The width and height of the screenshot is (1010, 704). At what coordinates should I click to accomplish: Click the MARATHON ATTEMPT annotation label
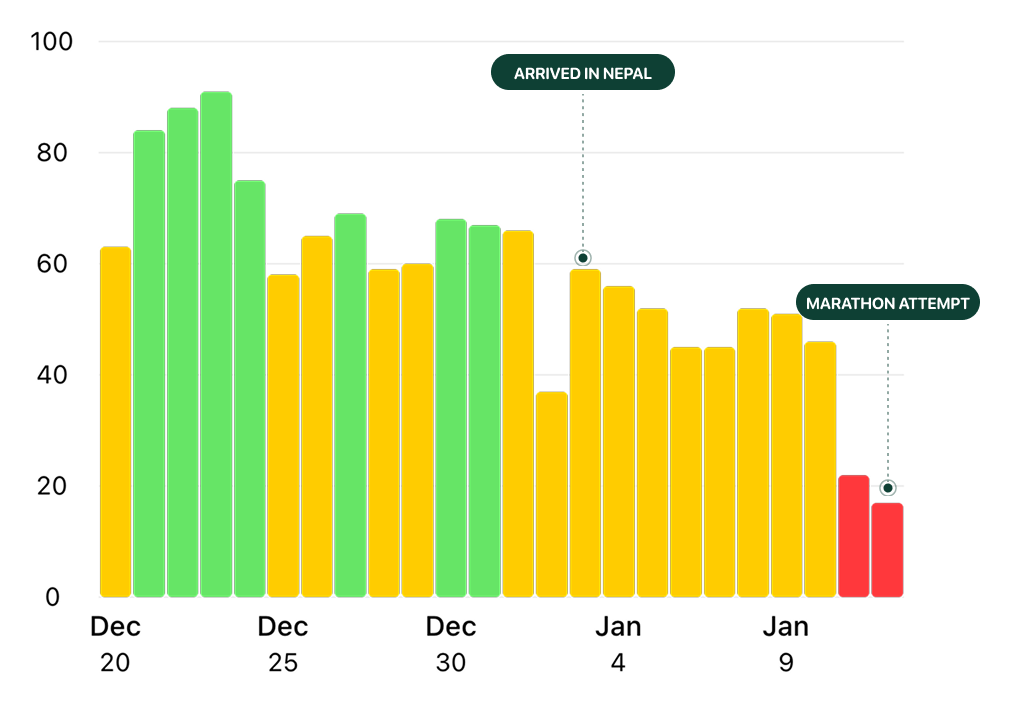(x=887, y=302)
